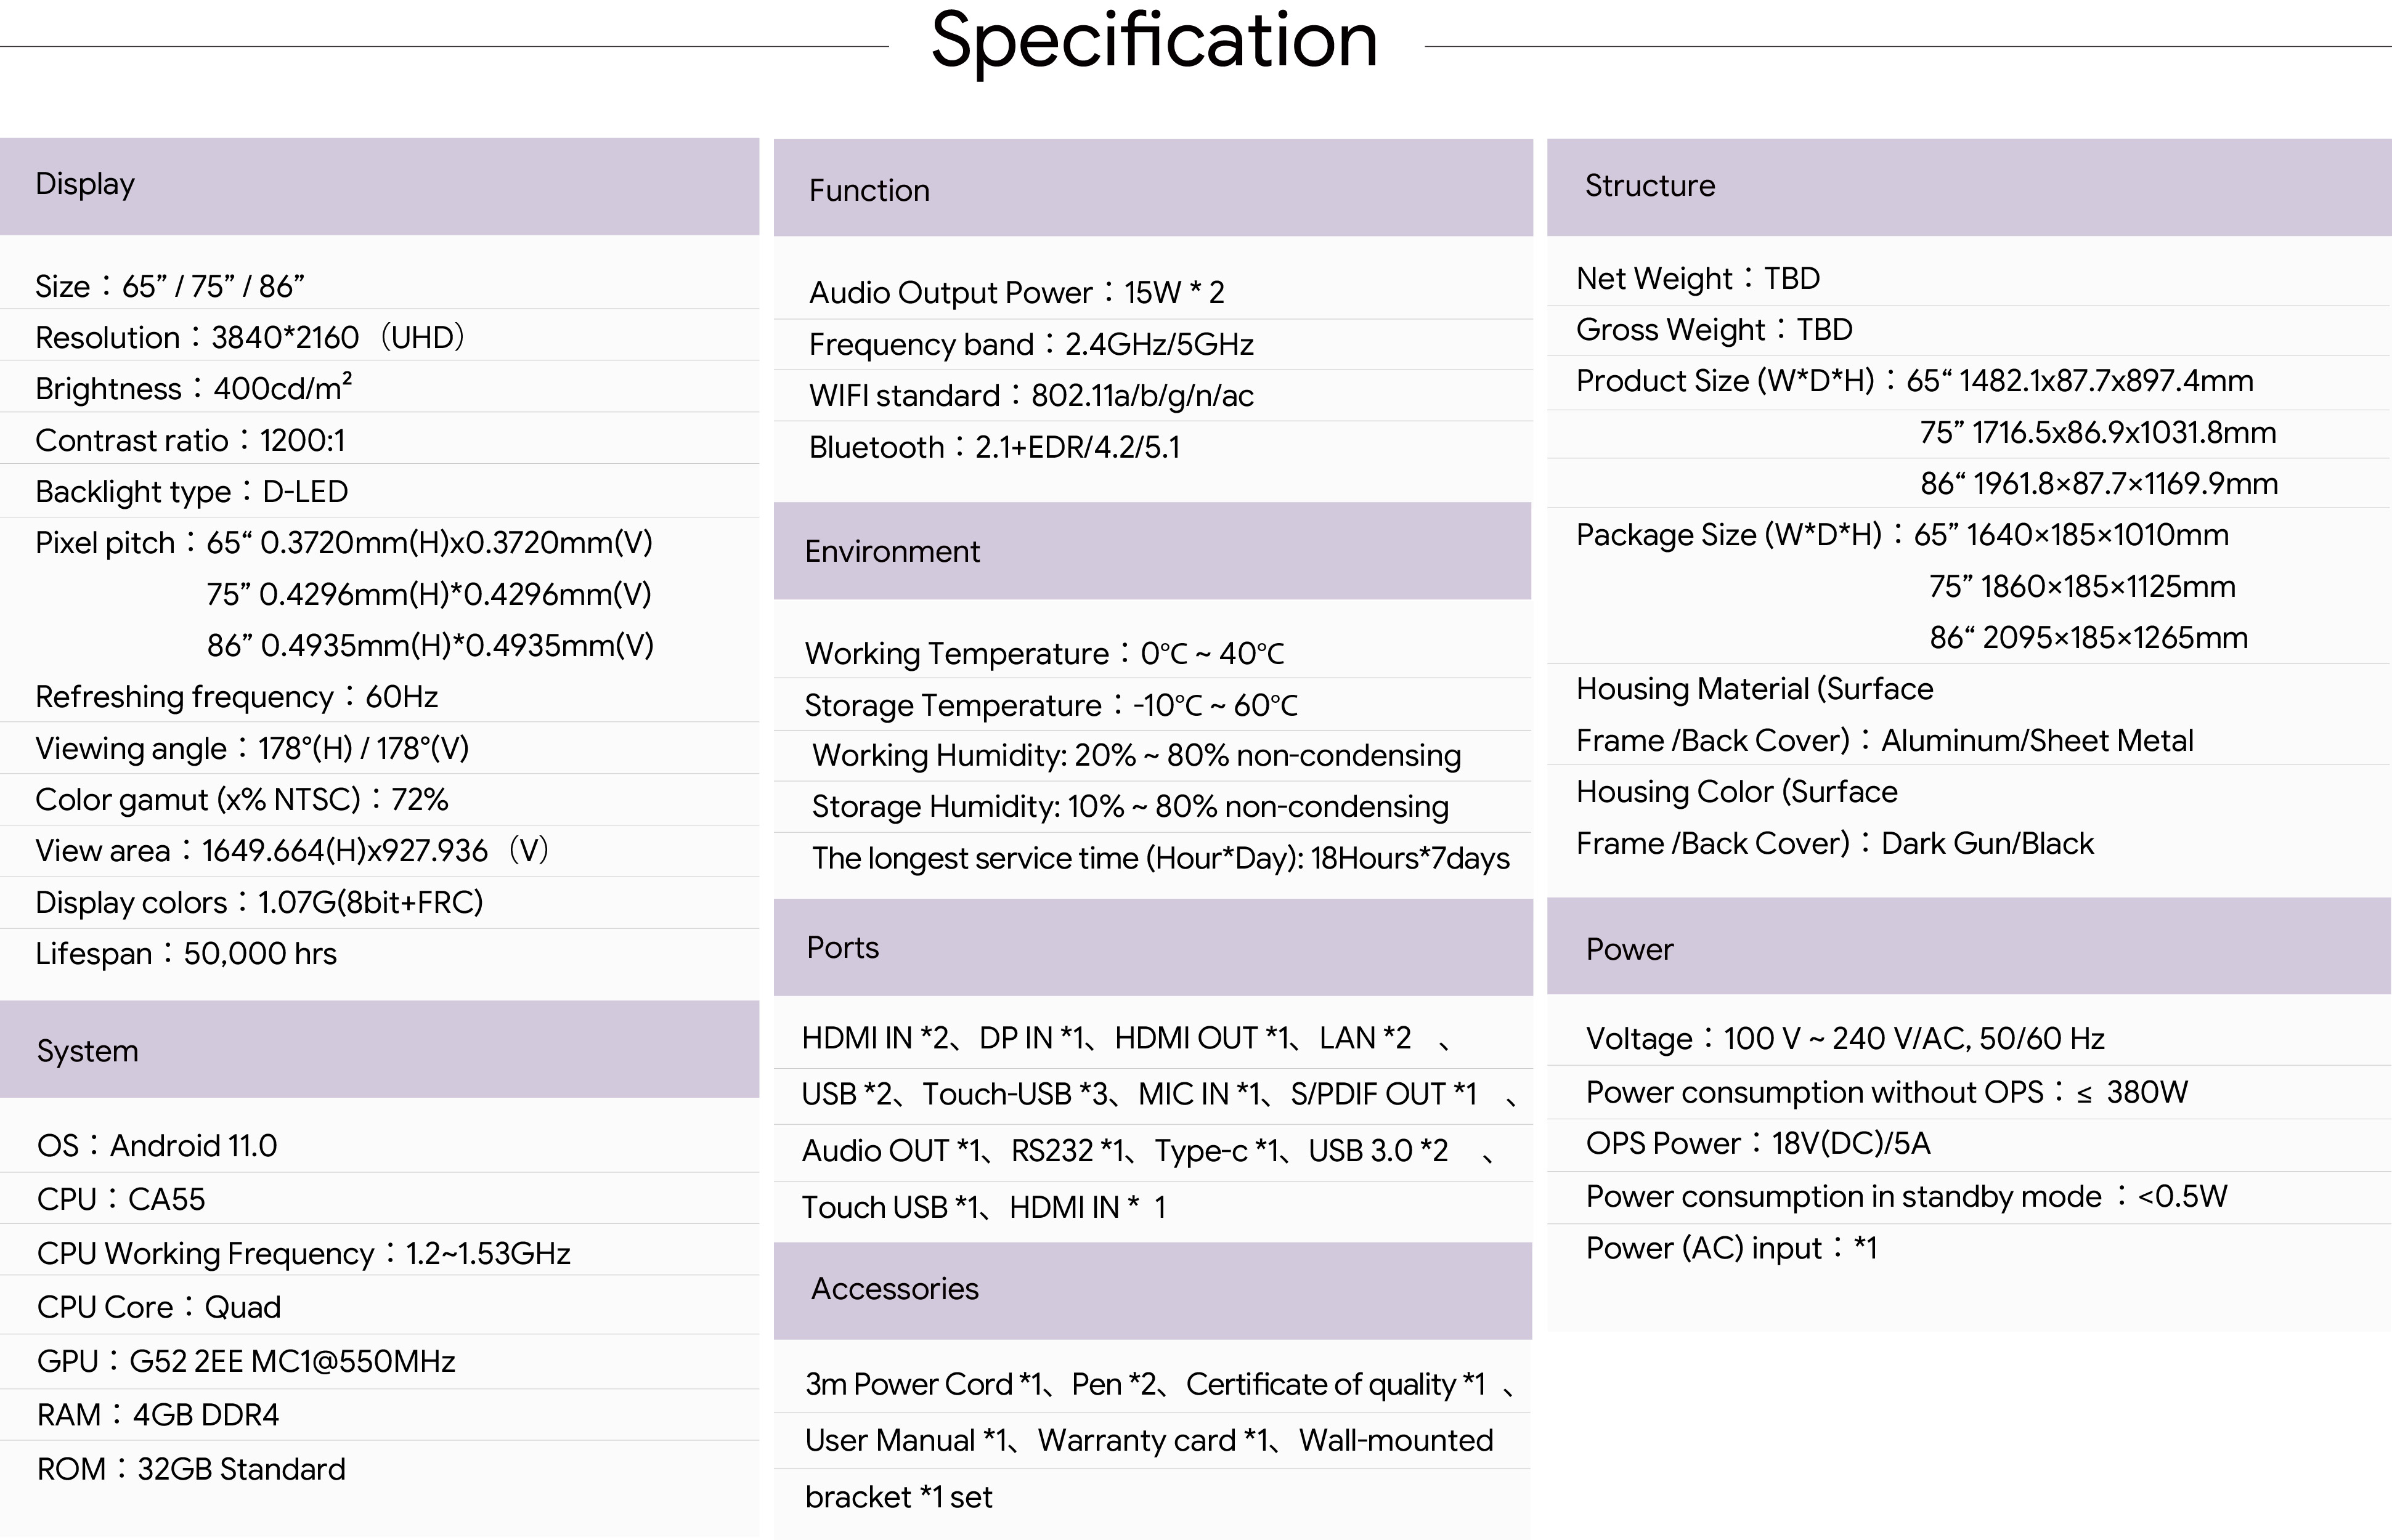Select the Function section header

1153,188
